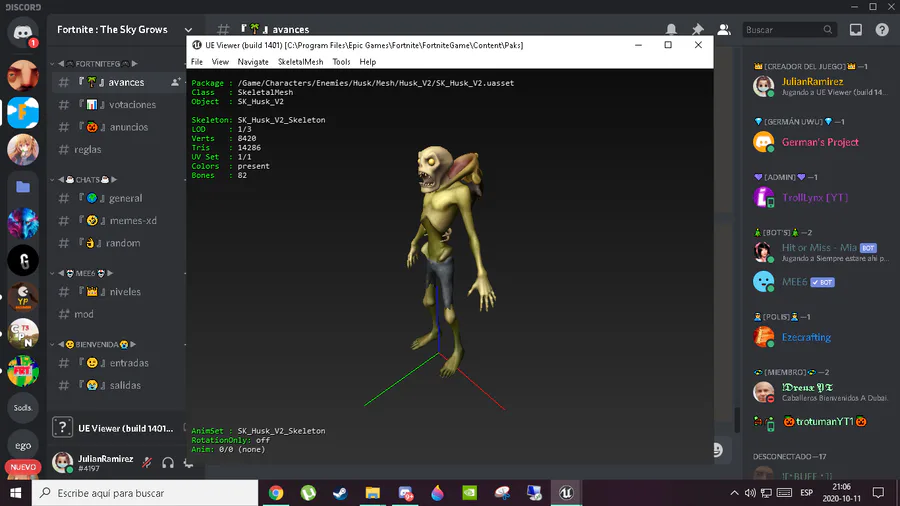900x506 pixels.
Task: Open UE Viewer SkeletalMesh menu
Action: click(x=300, y=62)
